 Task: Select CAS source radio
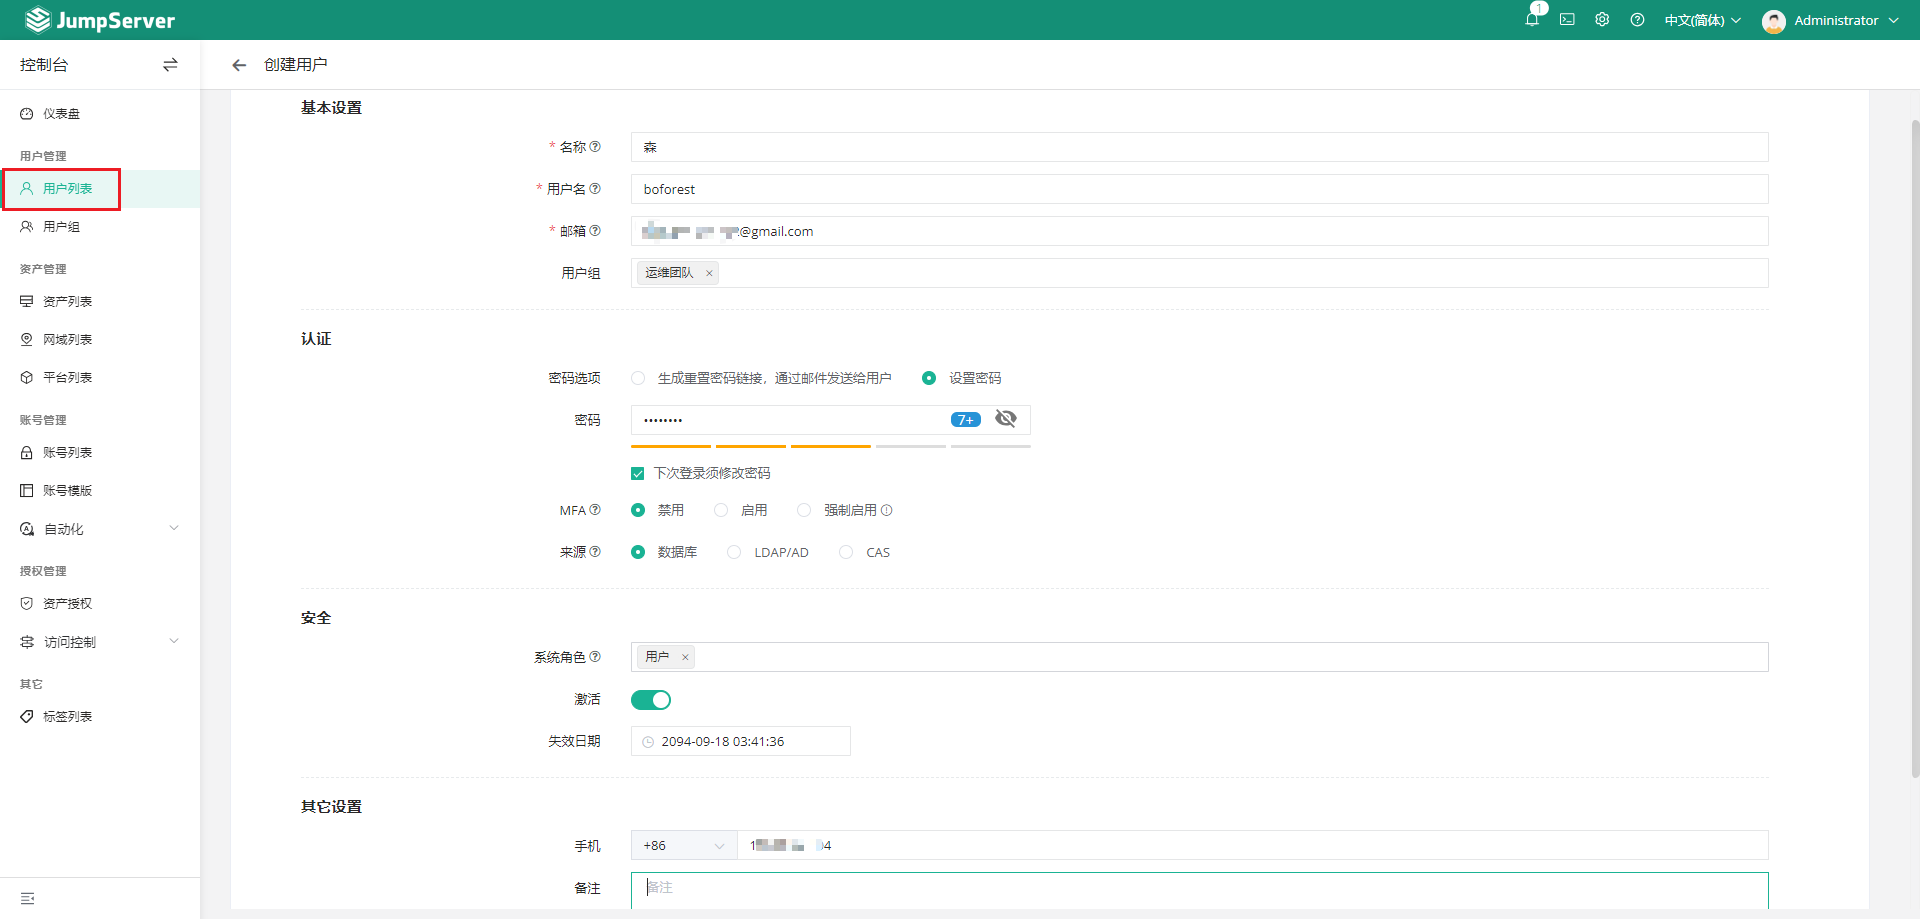point(846,552)
